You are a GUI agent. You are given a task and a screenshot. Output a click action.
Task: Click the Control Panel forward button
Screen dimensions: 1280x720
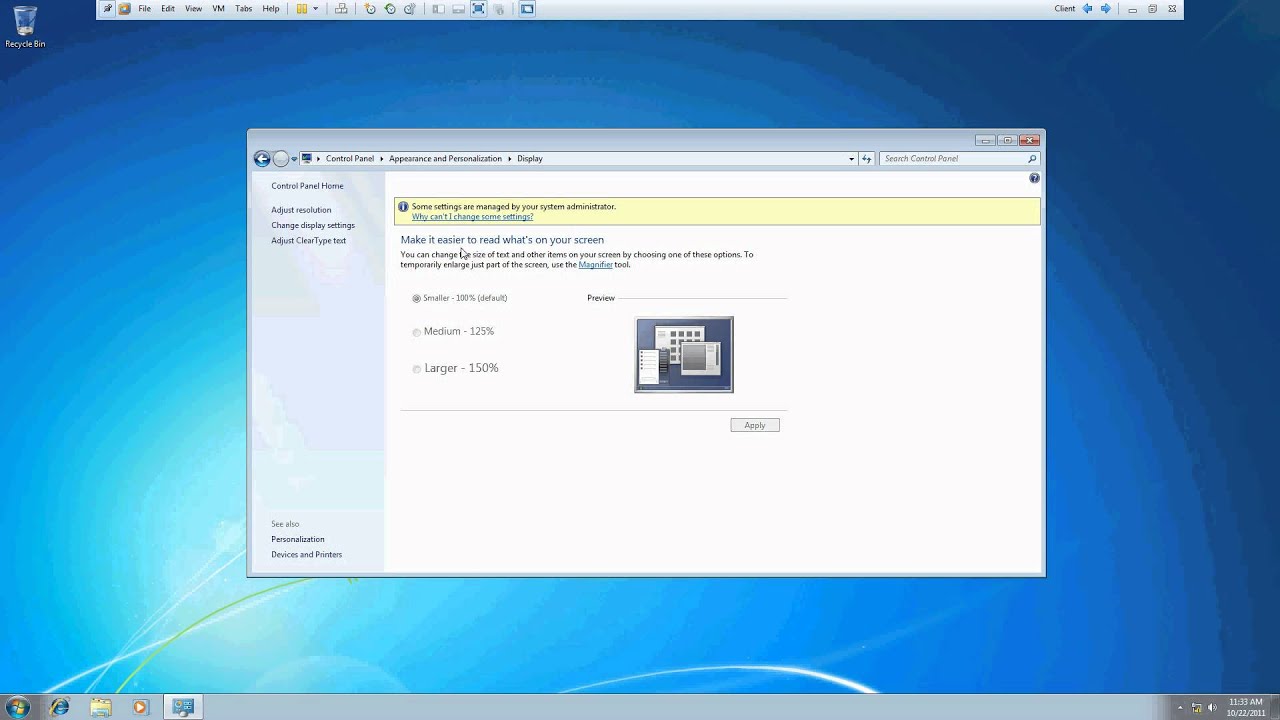[281, 158]
